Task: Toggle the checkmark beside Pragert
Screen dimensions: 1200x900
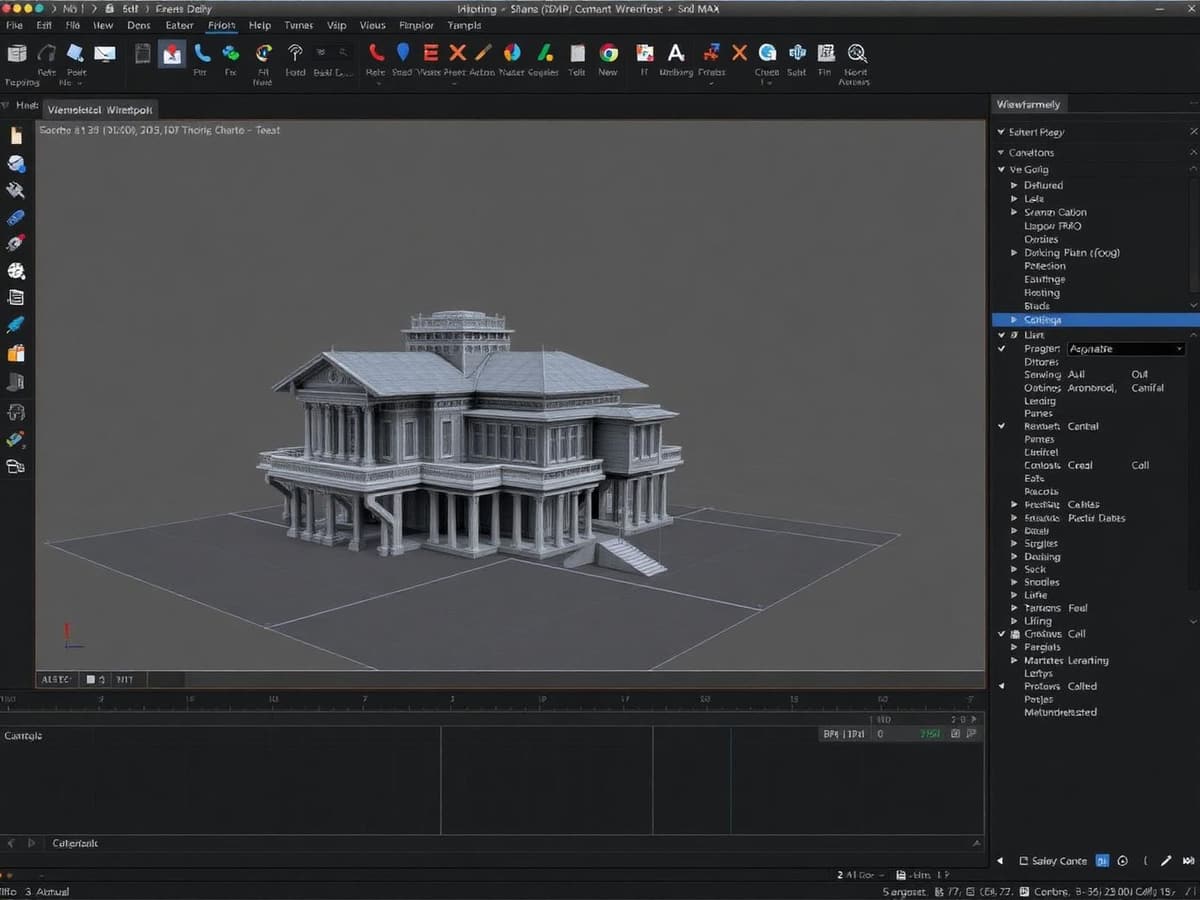Action: (1002, 349)
